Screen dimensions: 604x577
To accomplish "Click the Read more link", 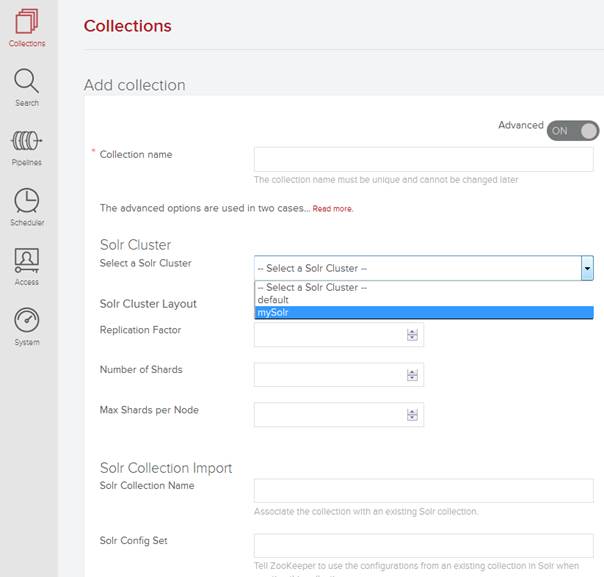I will 333,209.
